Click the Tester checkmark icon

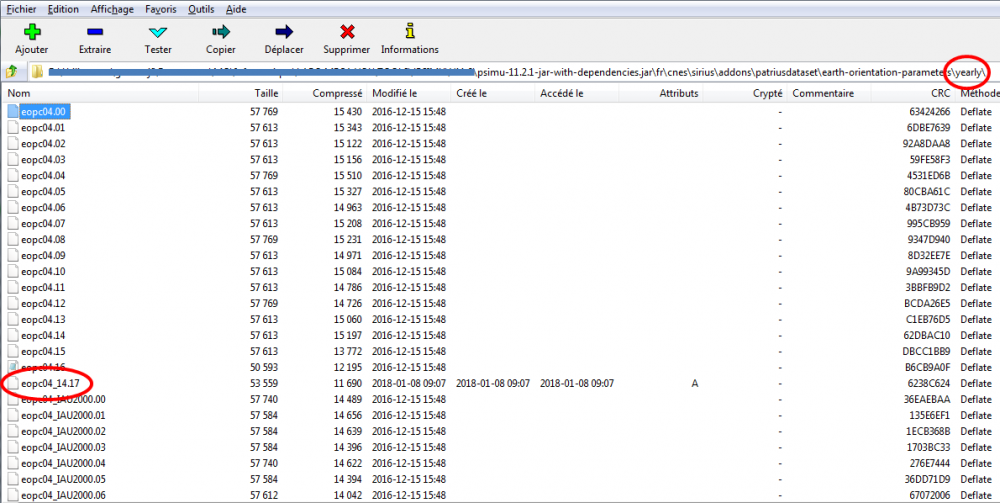pos(157,32)
